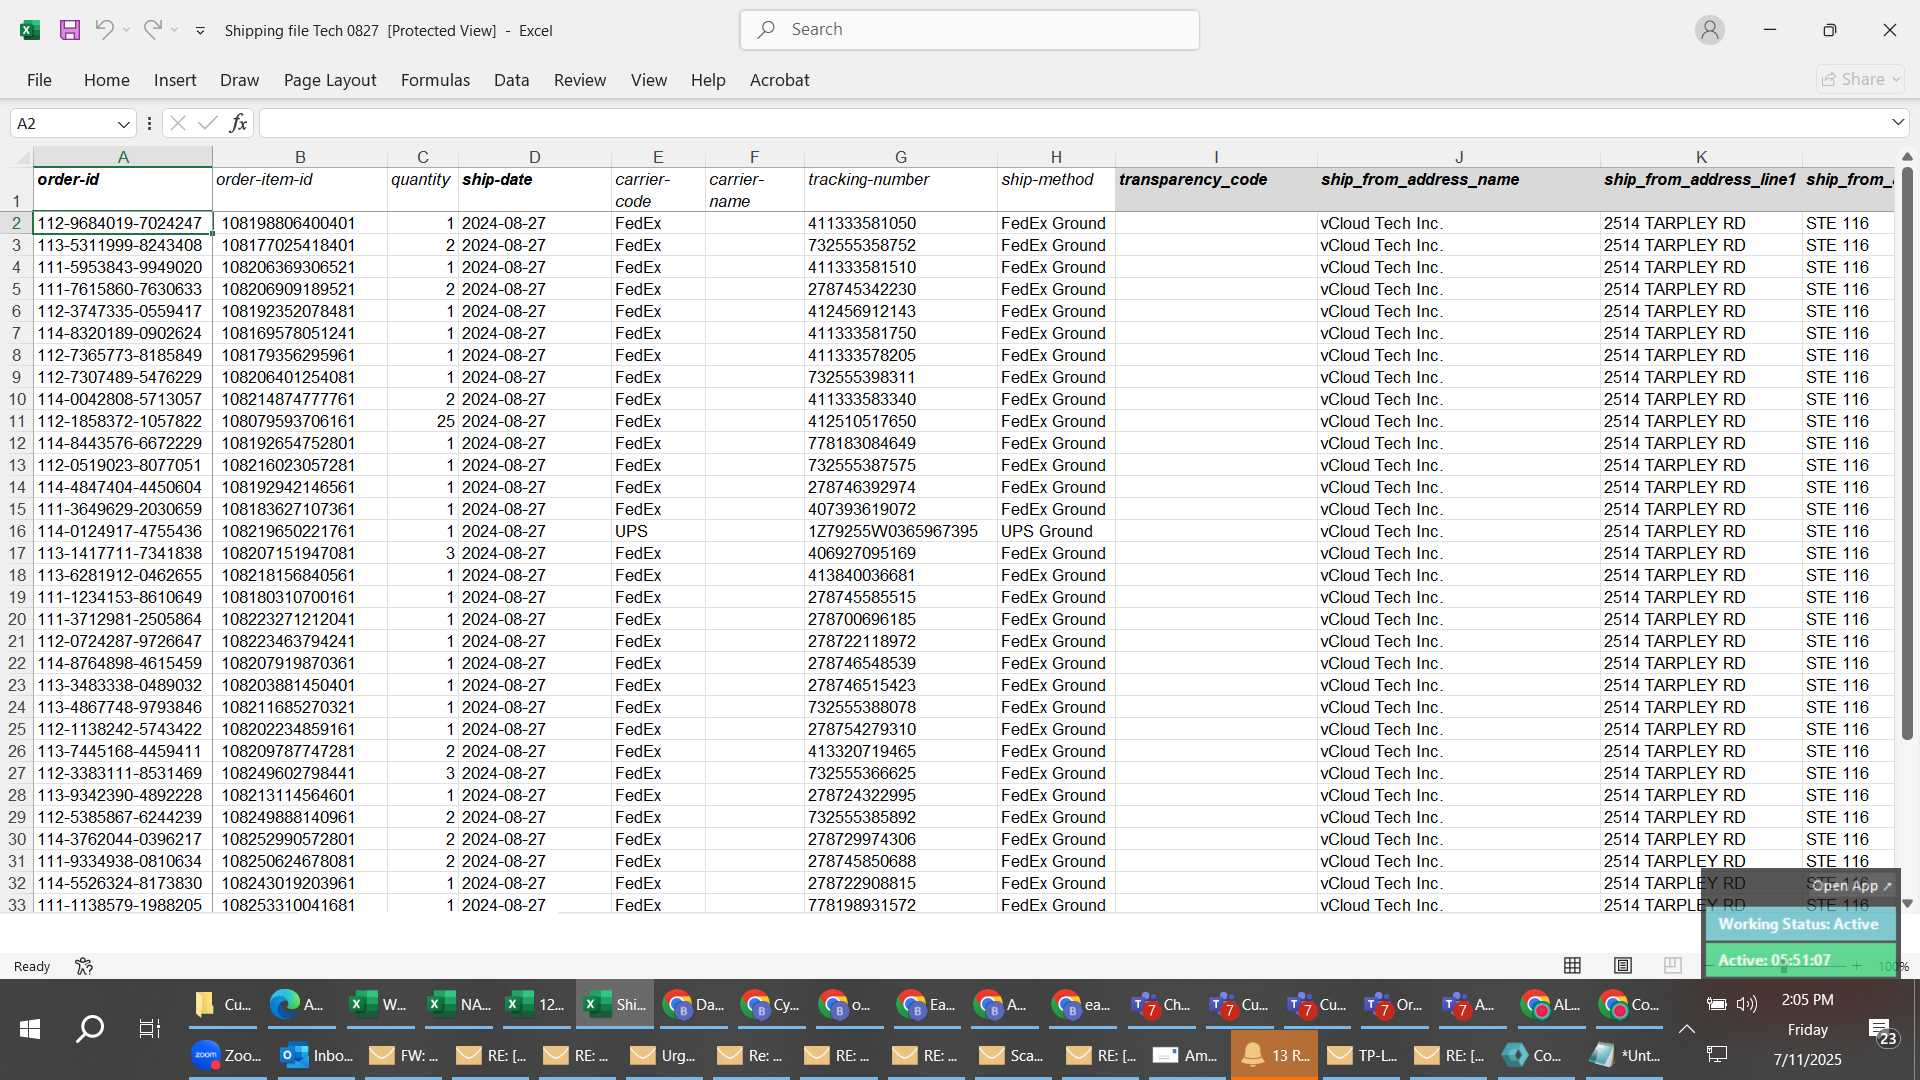Open the Data tab

click(x=511, y=80)
